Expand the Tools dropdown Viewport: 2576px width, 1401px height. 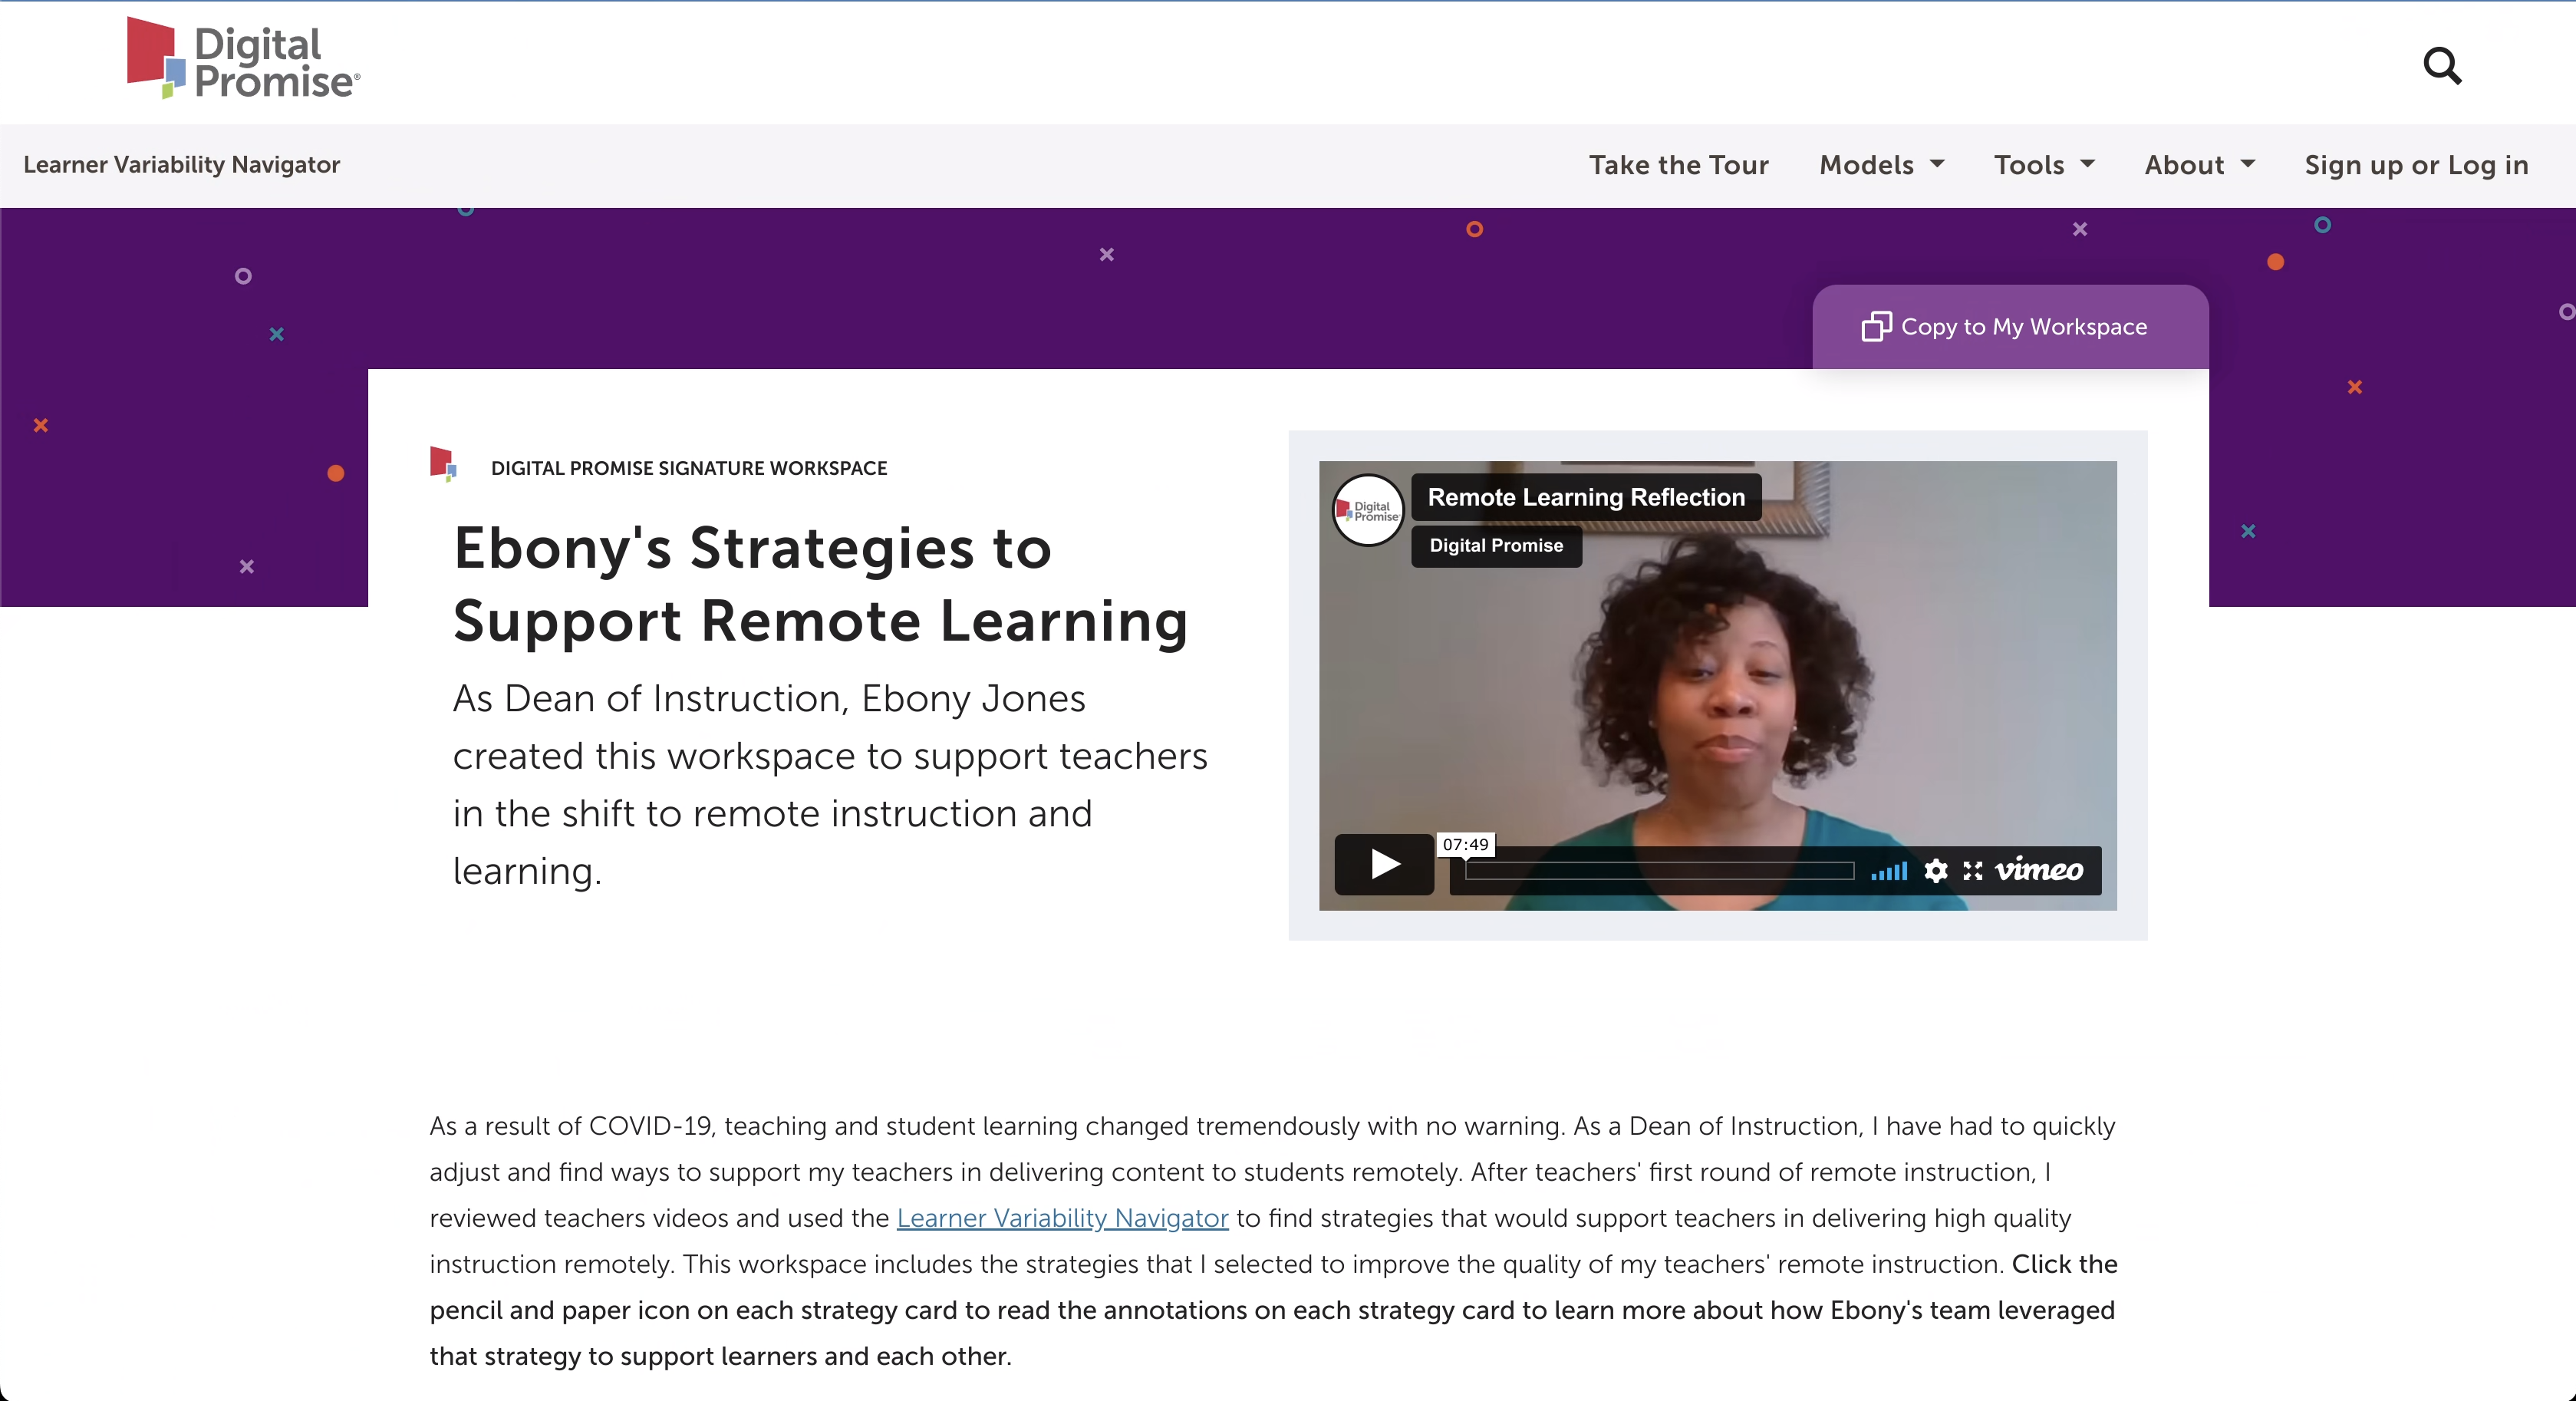2044,165
